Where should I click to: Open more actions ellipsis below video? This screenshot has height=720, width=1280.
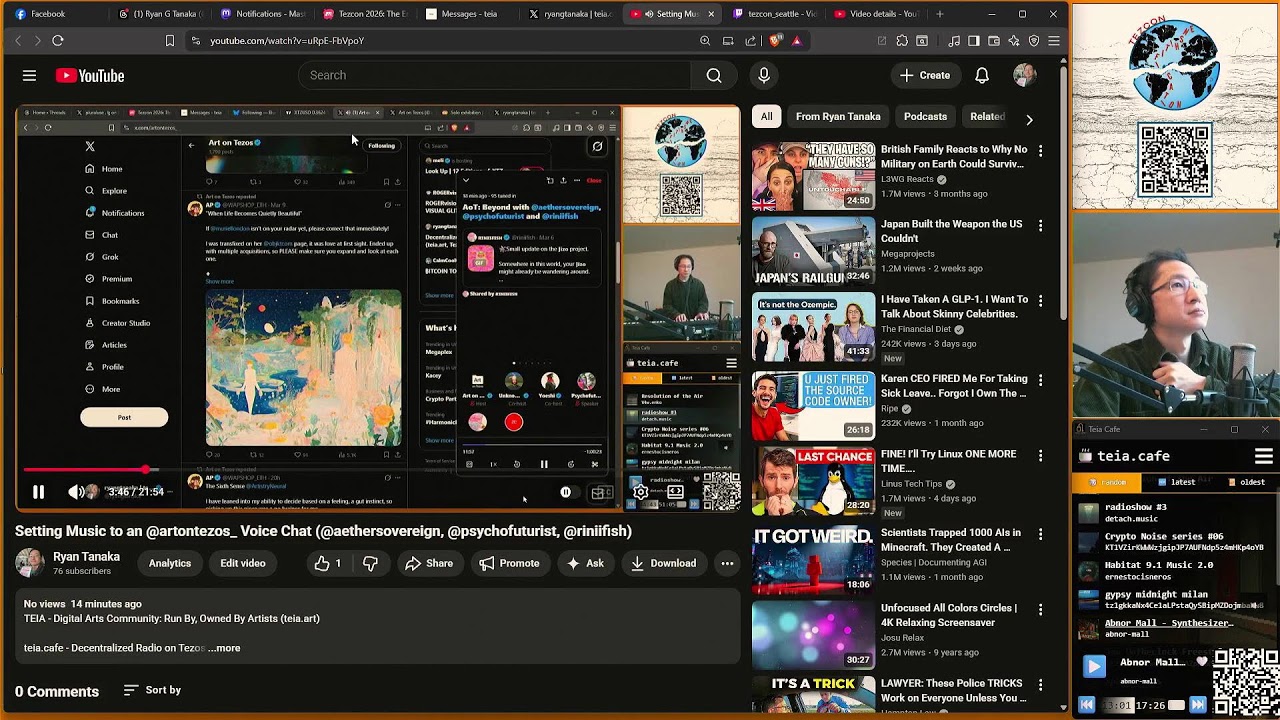[727, 564]
